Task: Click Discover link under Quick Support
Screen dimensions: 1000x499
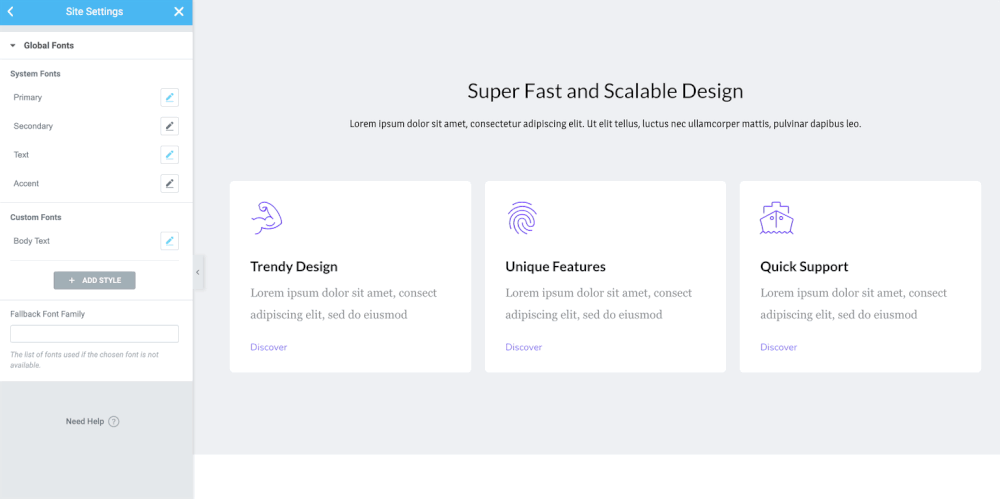Action: (x=779, y=347)
